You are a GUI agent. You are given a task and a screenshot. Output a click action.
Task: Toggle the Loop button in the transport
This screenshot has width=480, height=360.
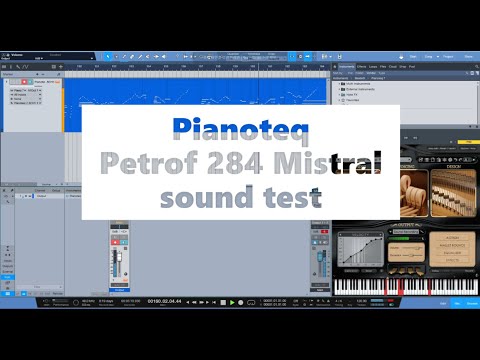(x=251, y=302)
